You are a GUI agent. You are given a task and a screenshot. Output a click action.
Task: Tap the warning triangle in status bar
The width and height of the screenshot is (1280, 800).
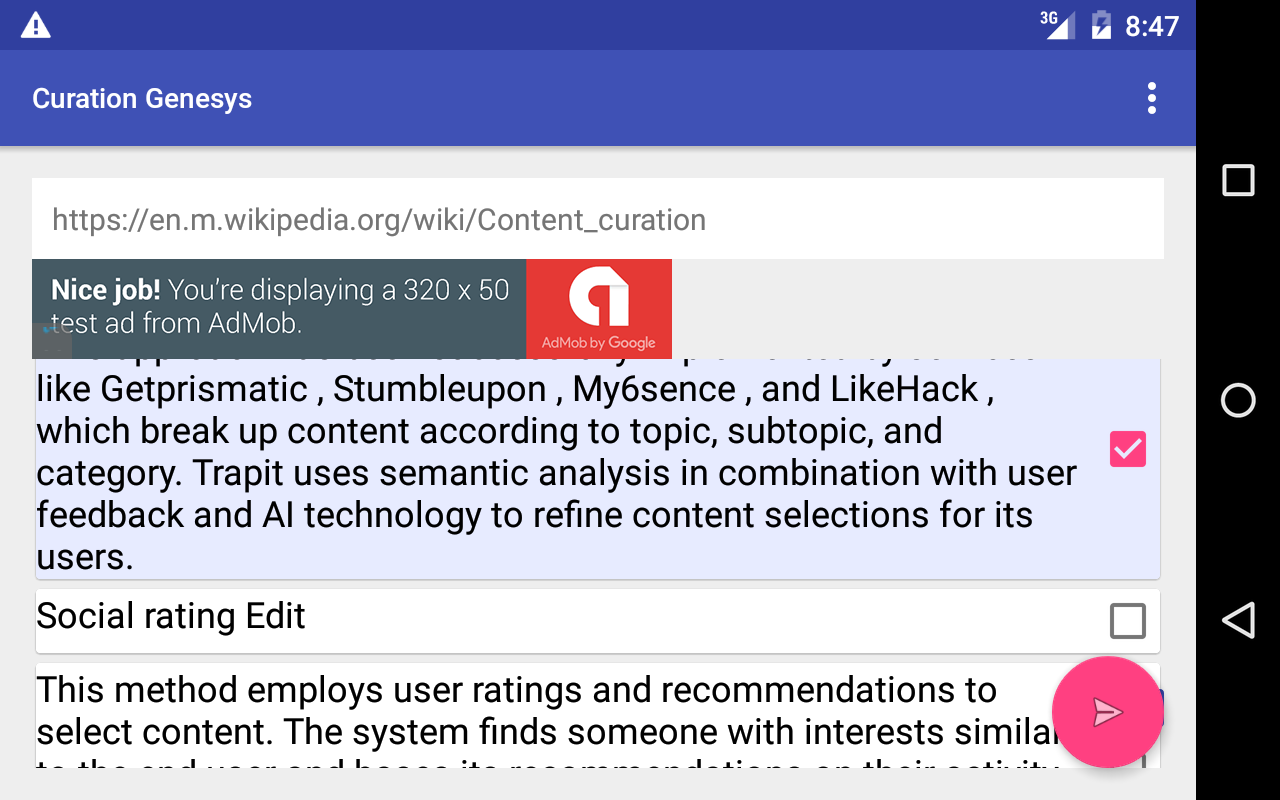pyautogui.click(x=36, y=25)
